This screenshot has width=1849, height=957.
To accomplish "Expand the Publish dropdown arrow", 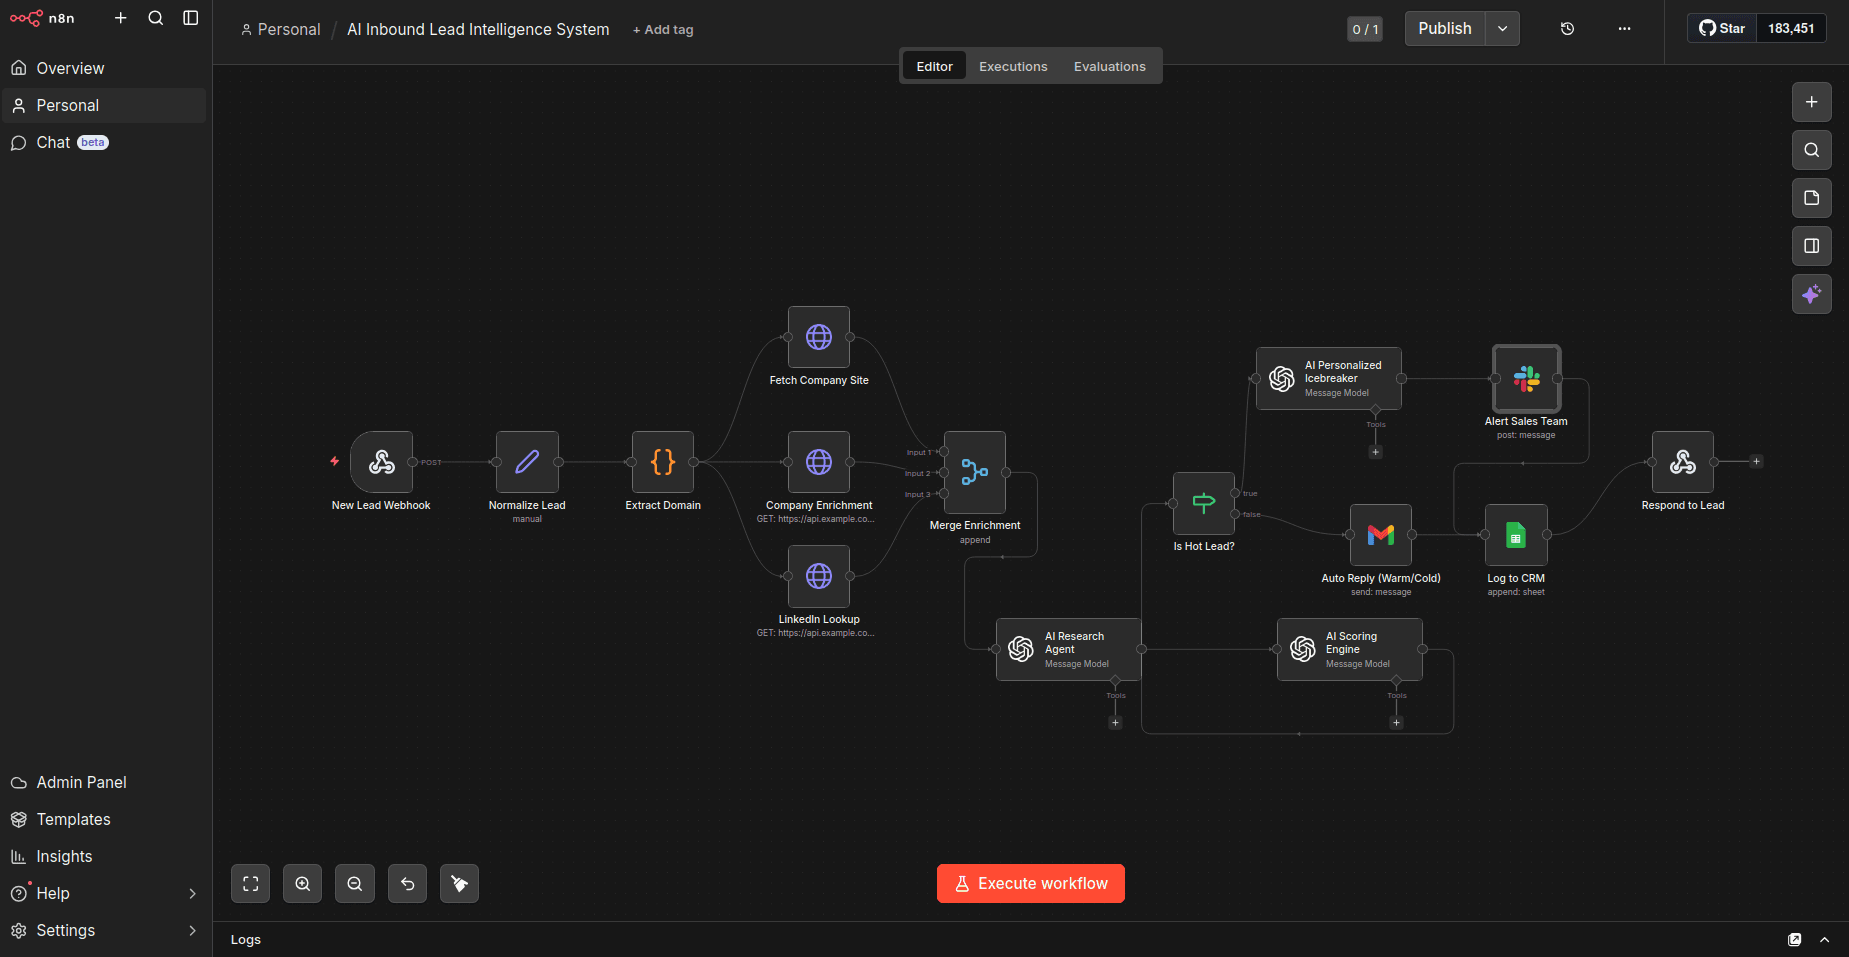I will point(1501,28).
